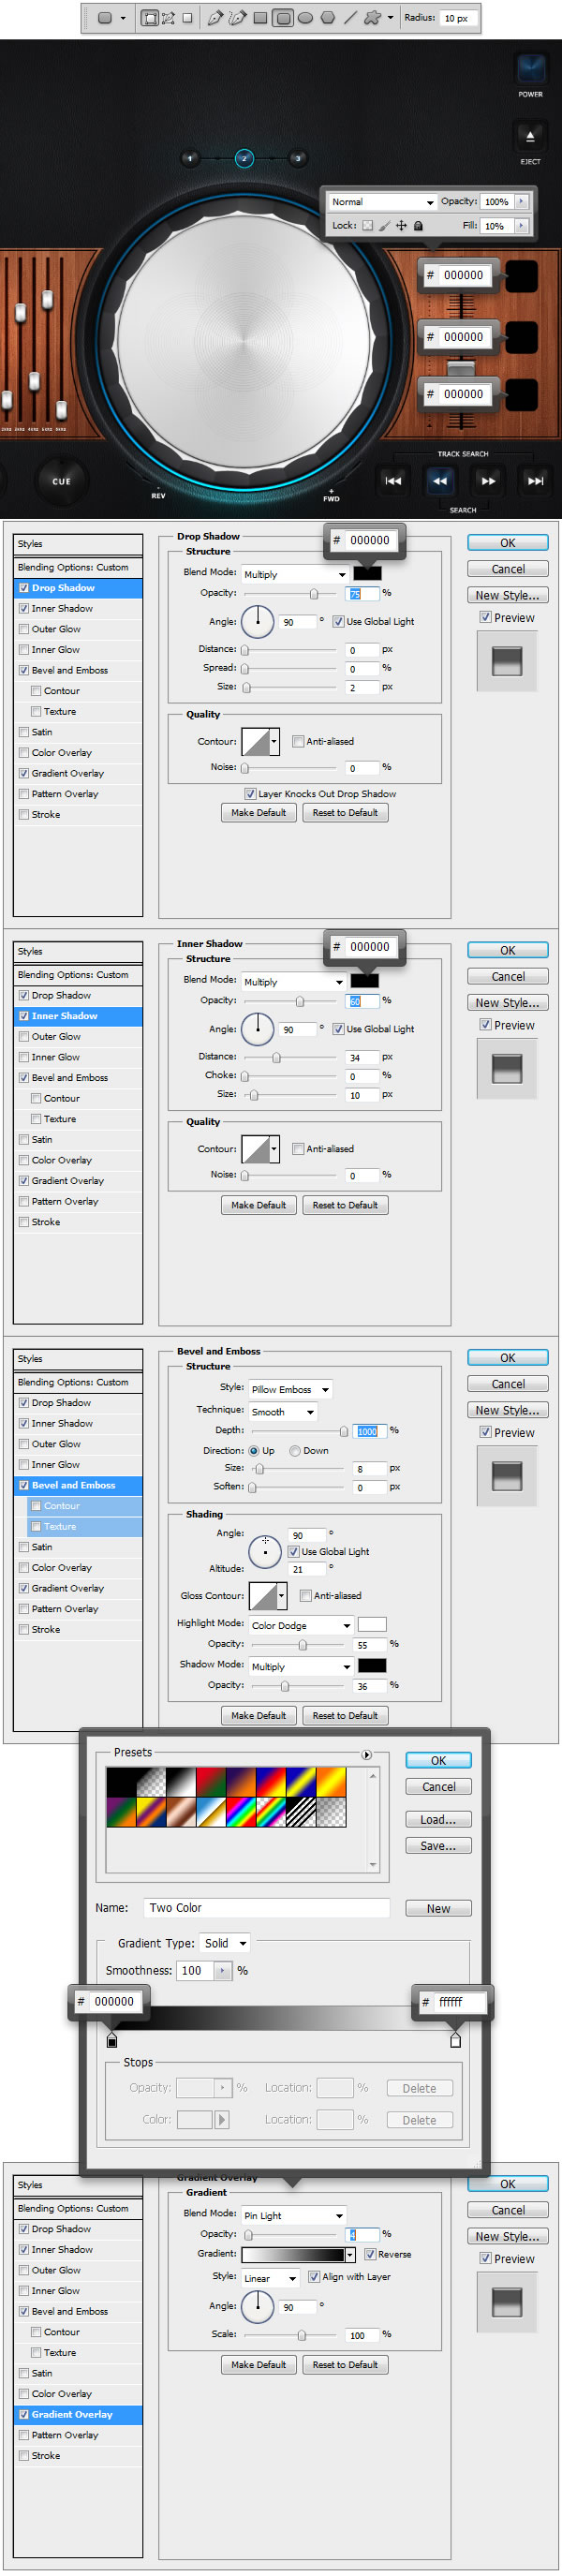Select Bevel and Emboss in third Styles list
This screenshot has width=562, height=2576.
78,1485
